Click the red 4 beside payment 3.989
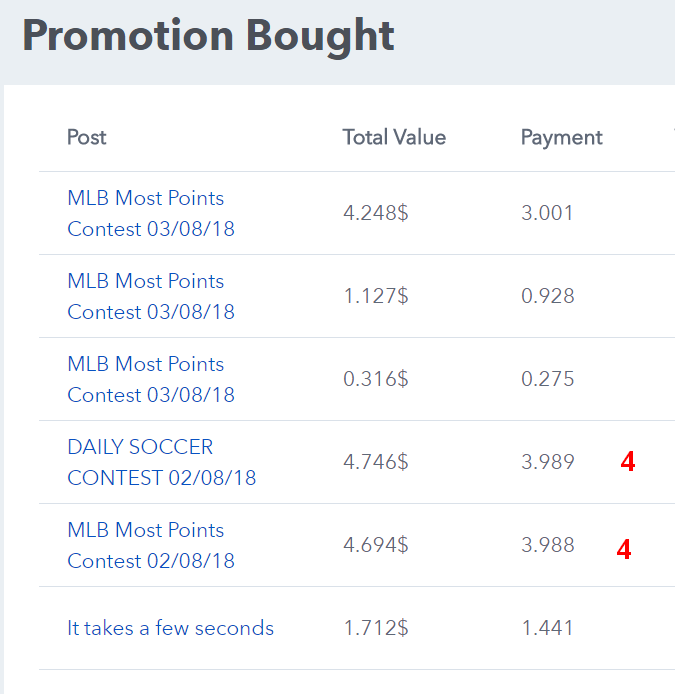675x694 pixels. click(x=627, y=462)
